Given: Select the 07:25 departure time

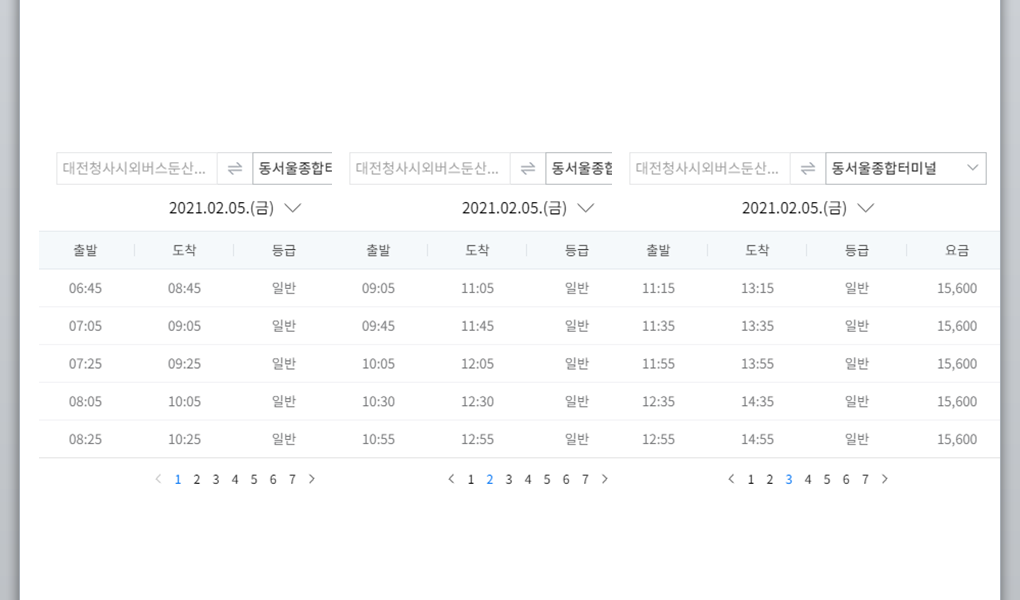Looking at the screenshot, I should point(85,364).
